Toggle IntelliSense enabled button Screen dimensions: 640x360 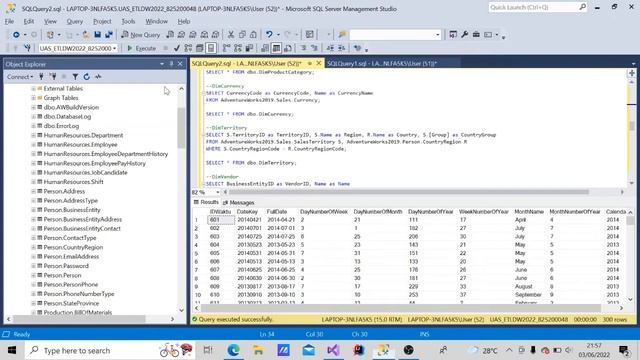coord(211,48)
